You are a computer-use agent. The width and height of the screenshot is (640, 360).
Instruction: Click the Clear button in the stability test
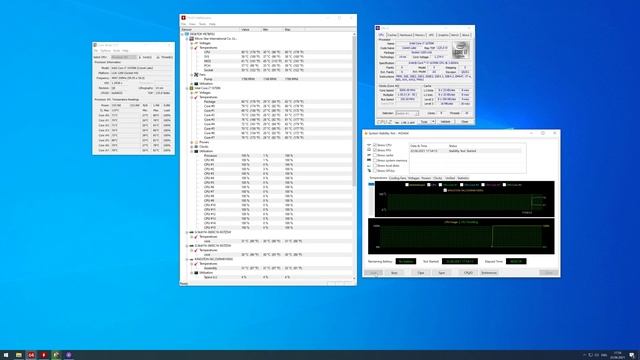(x=421, y=273)
